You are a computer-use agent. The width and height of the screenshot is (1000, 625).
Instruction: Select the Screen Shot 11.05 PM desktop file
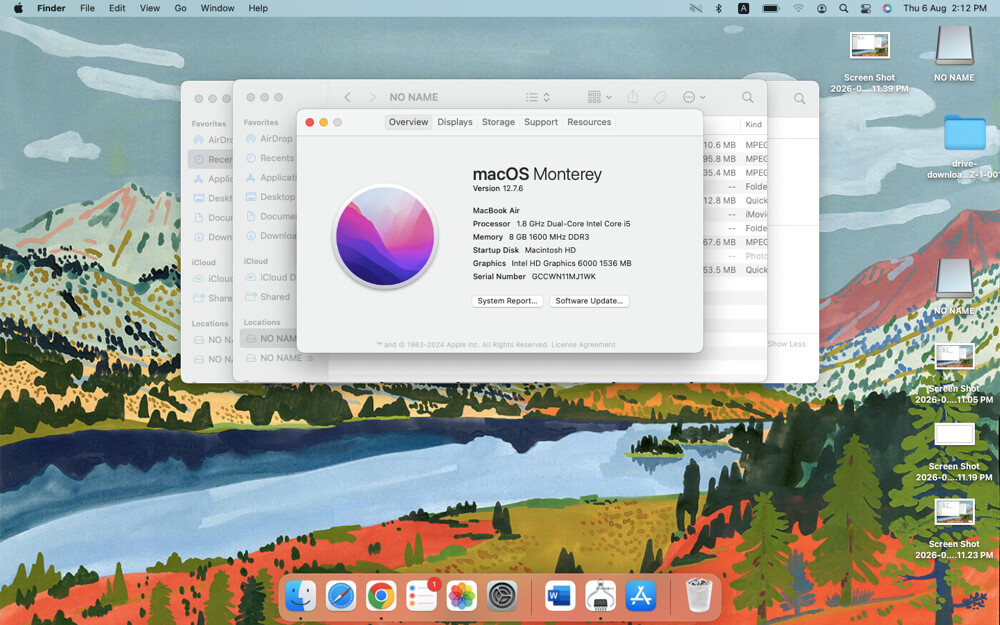954,374
